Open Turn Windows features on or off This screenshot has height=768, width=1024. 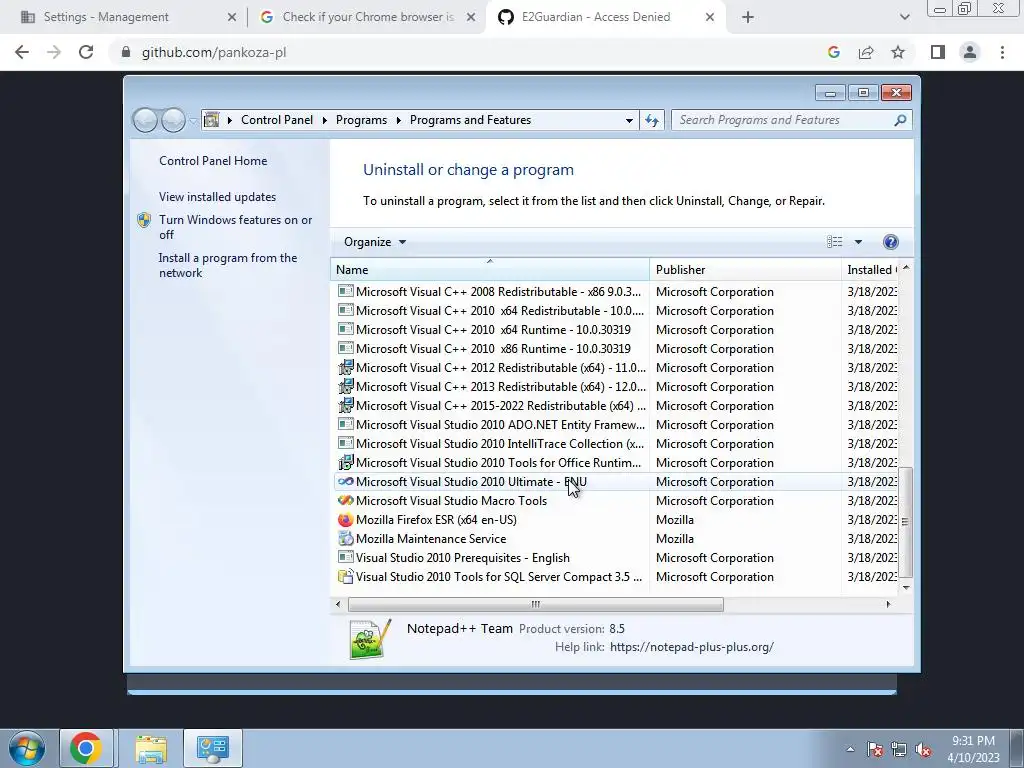(235, 227)
